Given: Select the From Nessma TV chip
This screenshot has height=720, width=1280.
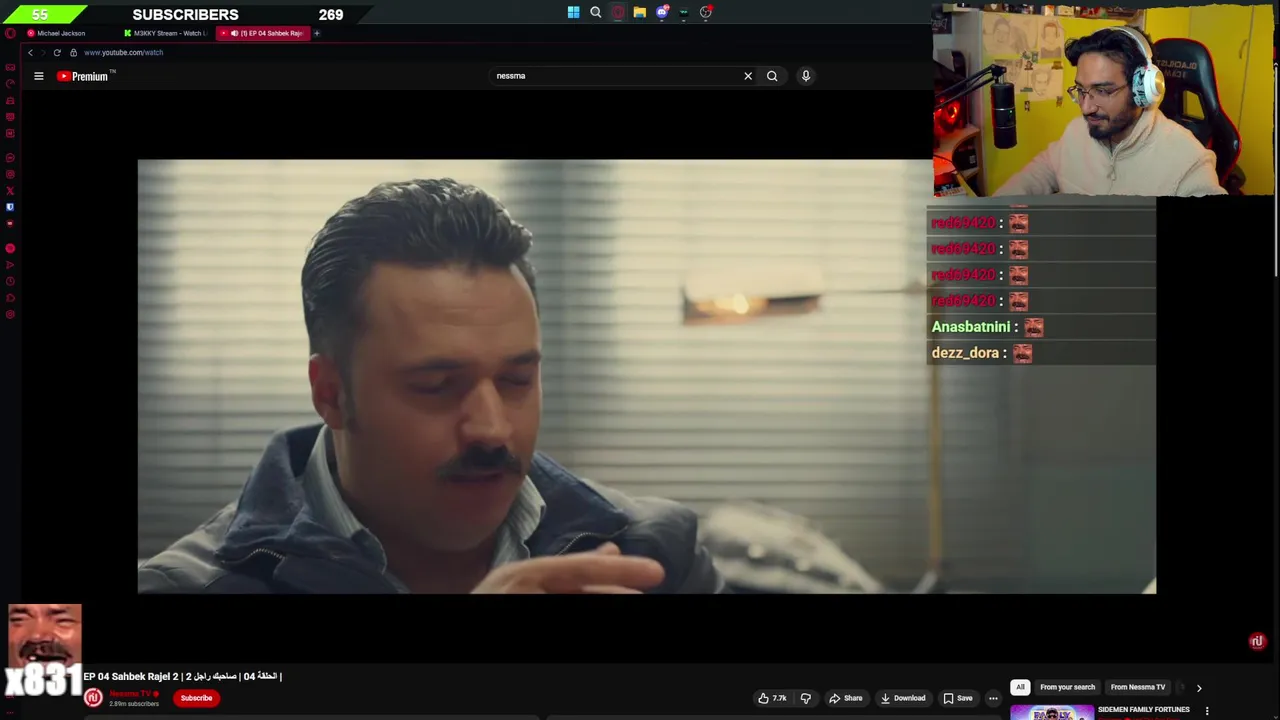Looking at the screenshot, I should point(1138,687).
